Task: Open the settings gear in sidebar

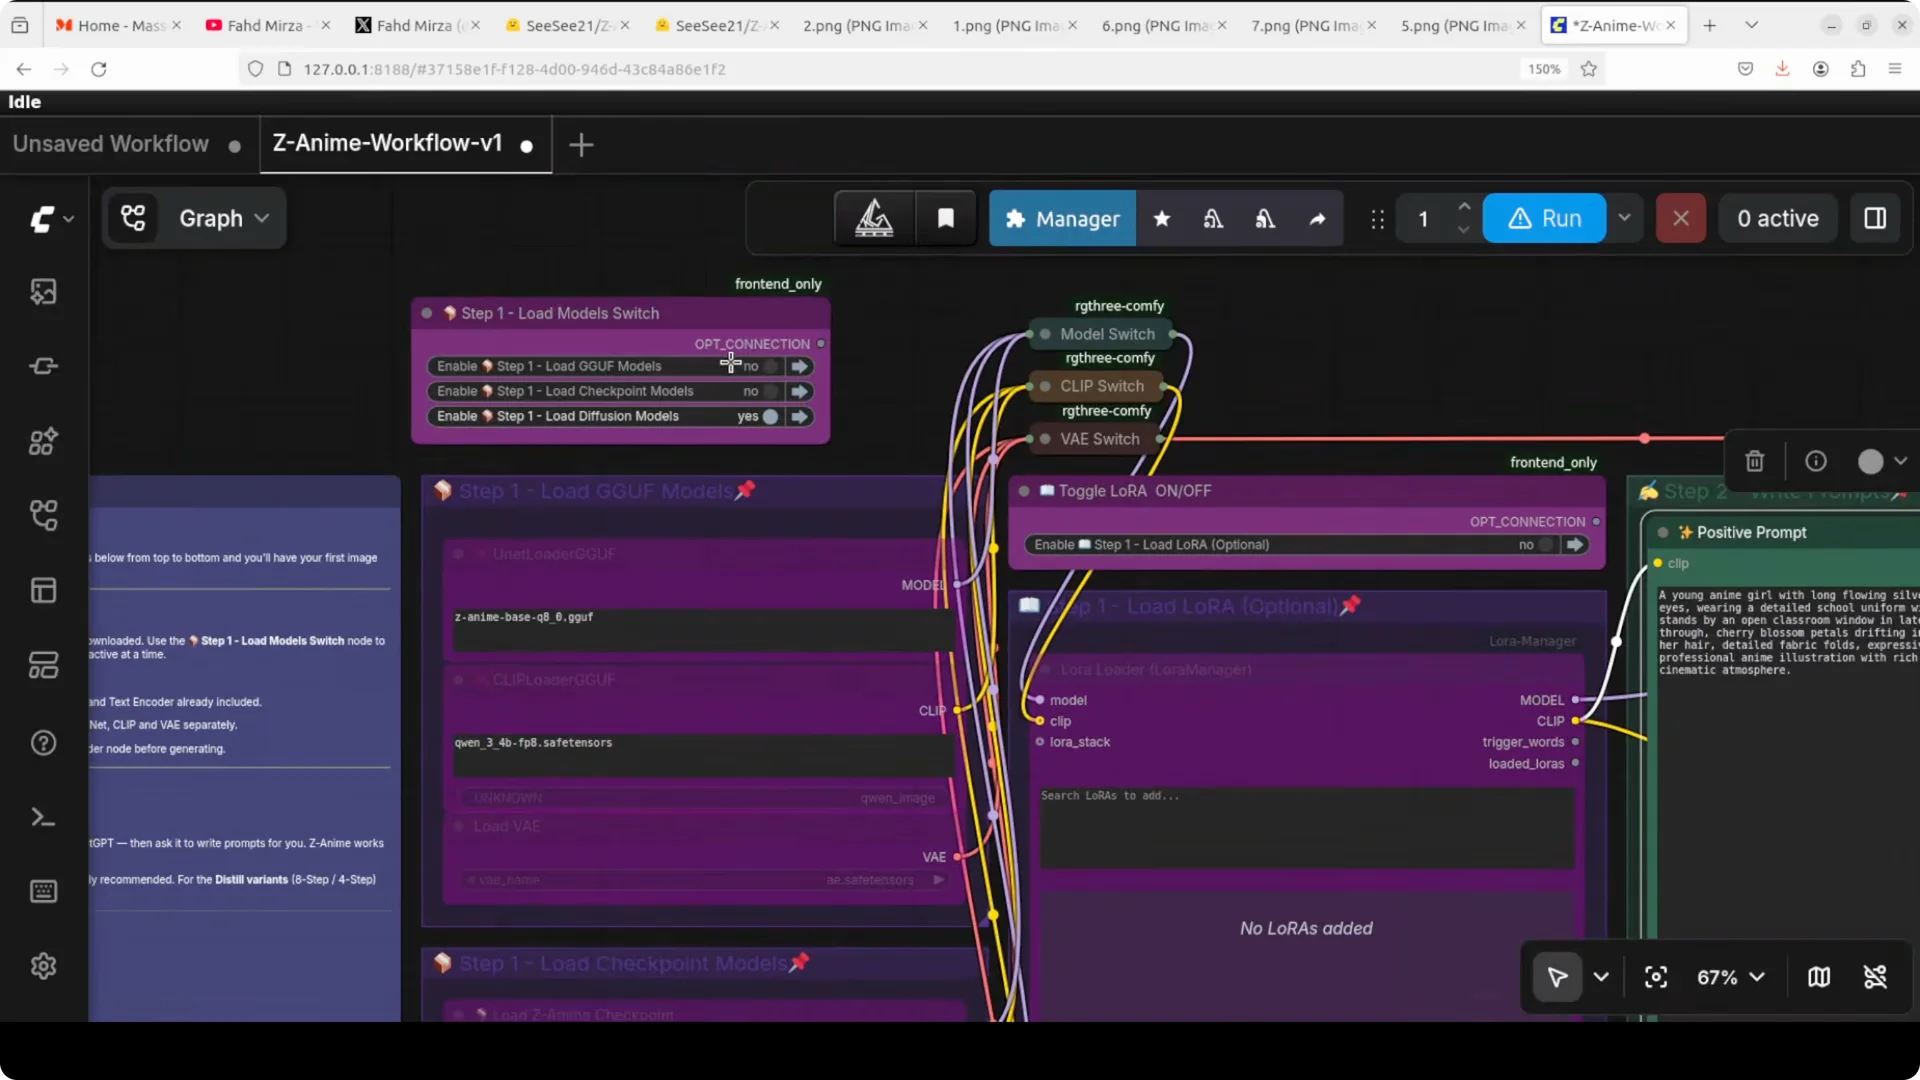Action: [x=43, y=967]
